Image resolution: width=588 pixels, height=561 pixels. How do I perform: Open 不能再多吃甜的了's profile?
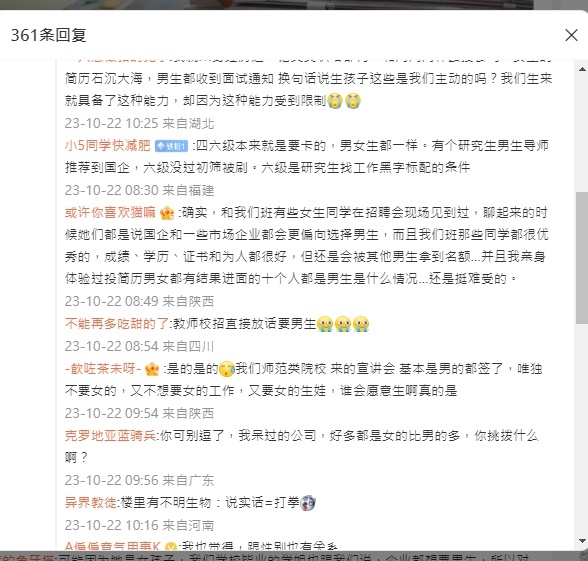click(117, 324)
